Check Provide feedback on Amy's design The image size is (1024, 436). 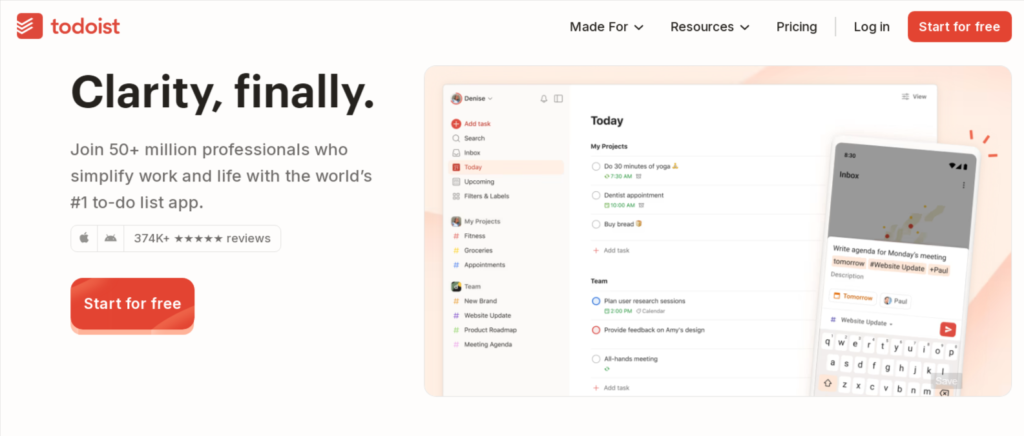[x=596, y=330]
